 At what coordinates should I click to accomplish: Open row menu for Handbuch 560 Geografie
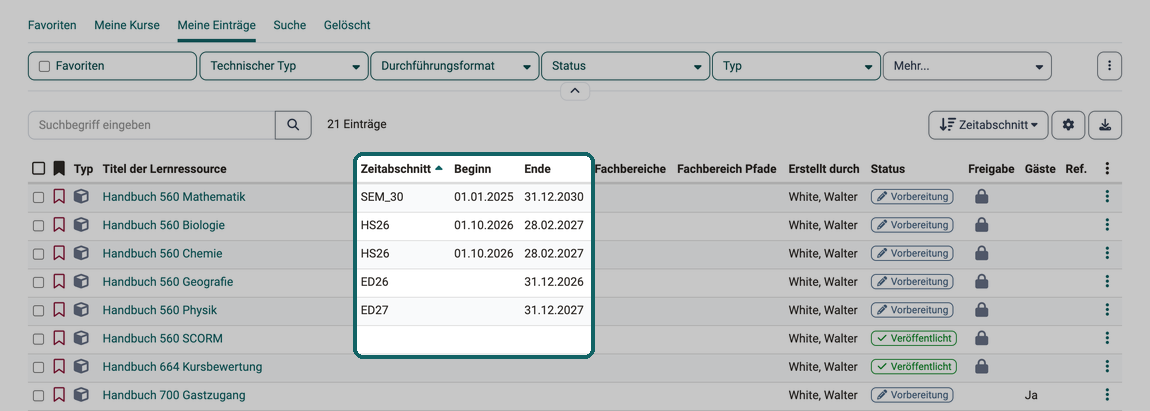(1107, 282)
